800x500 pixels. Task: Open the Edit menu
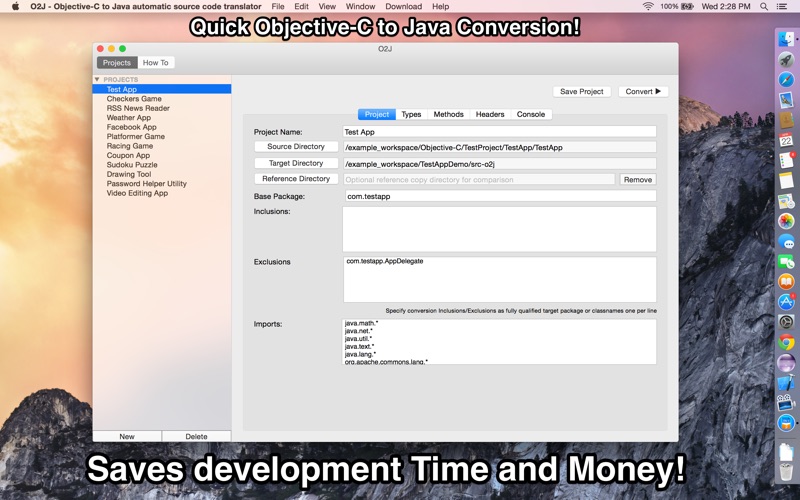(302, 6)
